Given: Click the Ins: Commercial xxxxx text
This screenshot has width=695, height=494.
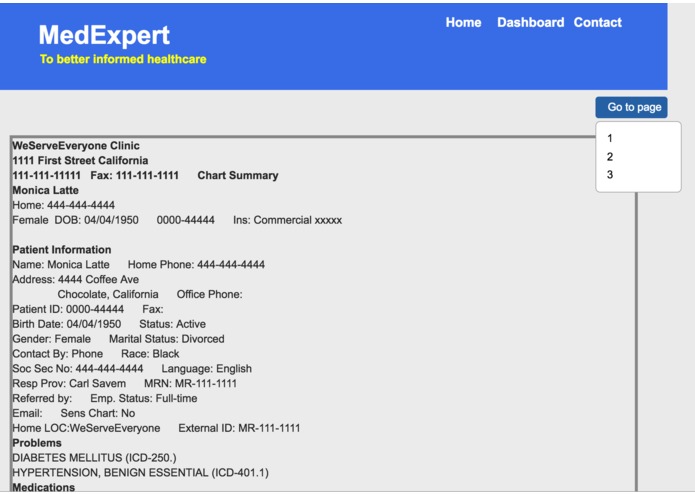Looking at the screenshot, I should (288, 220).
